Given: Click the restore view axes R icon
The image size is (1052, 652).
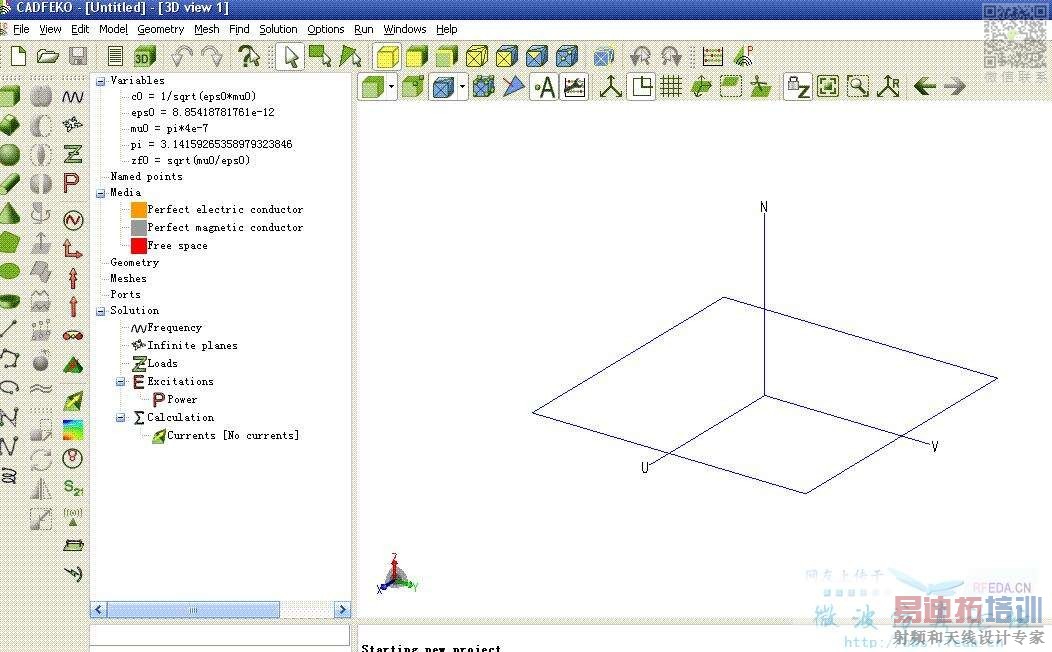Looking at the screenshot, I should pyautogui.click(x=888, y=87).
